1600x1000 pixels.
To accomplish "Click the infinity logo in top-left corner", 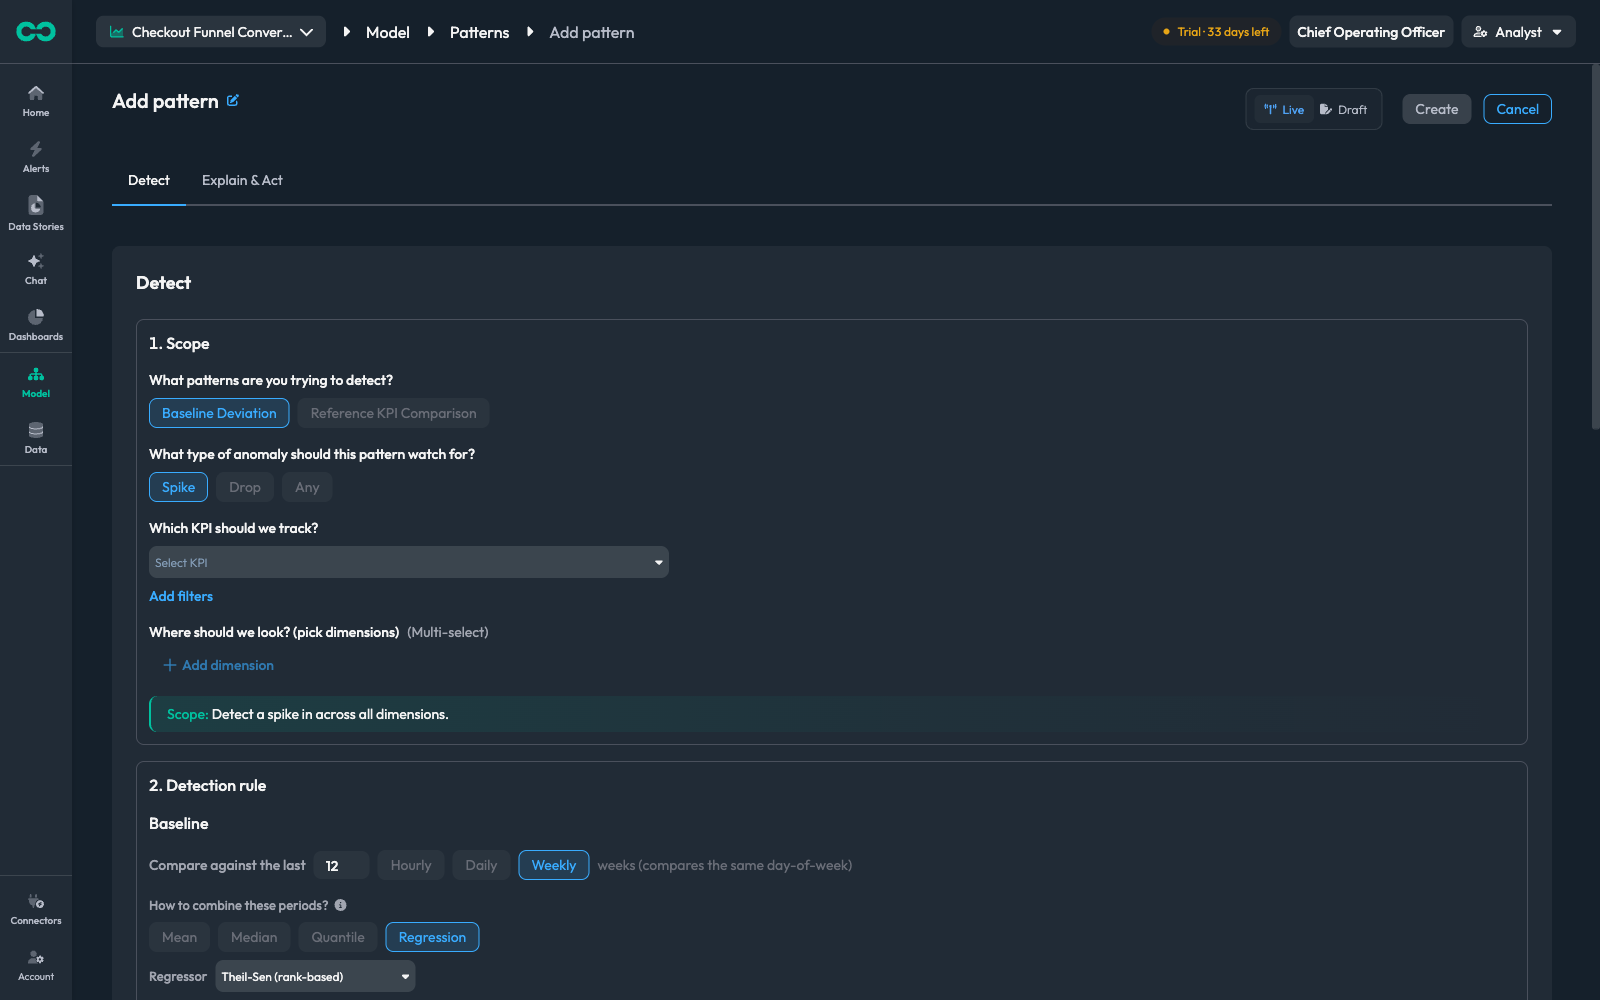I will click(36, 32).
